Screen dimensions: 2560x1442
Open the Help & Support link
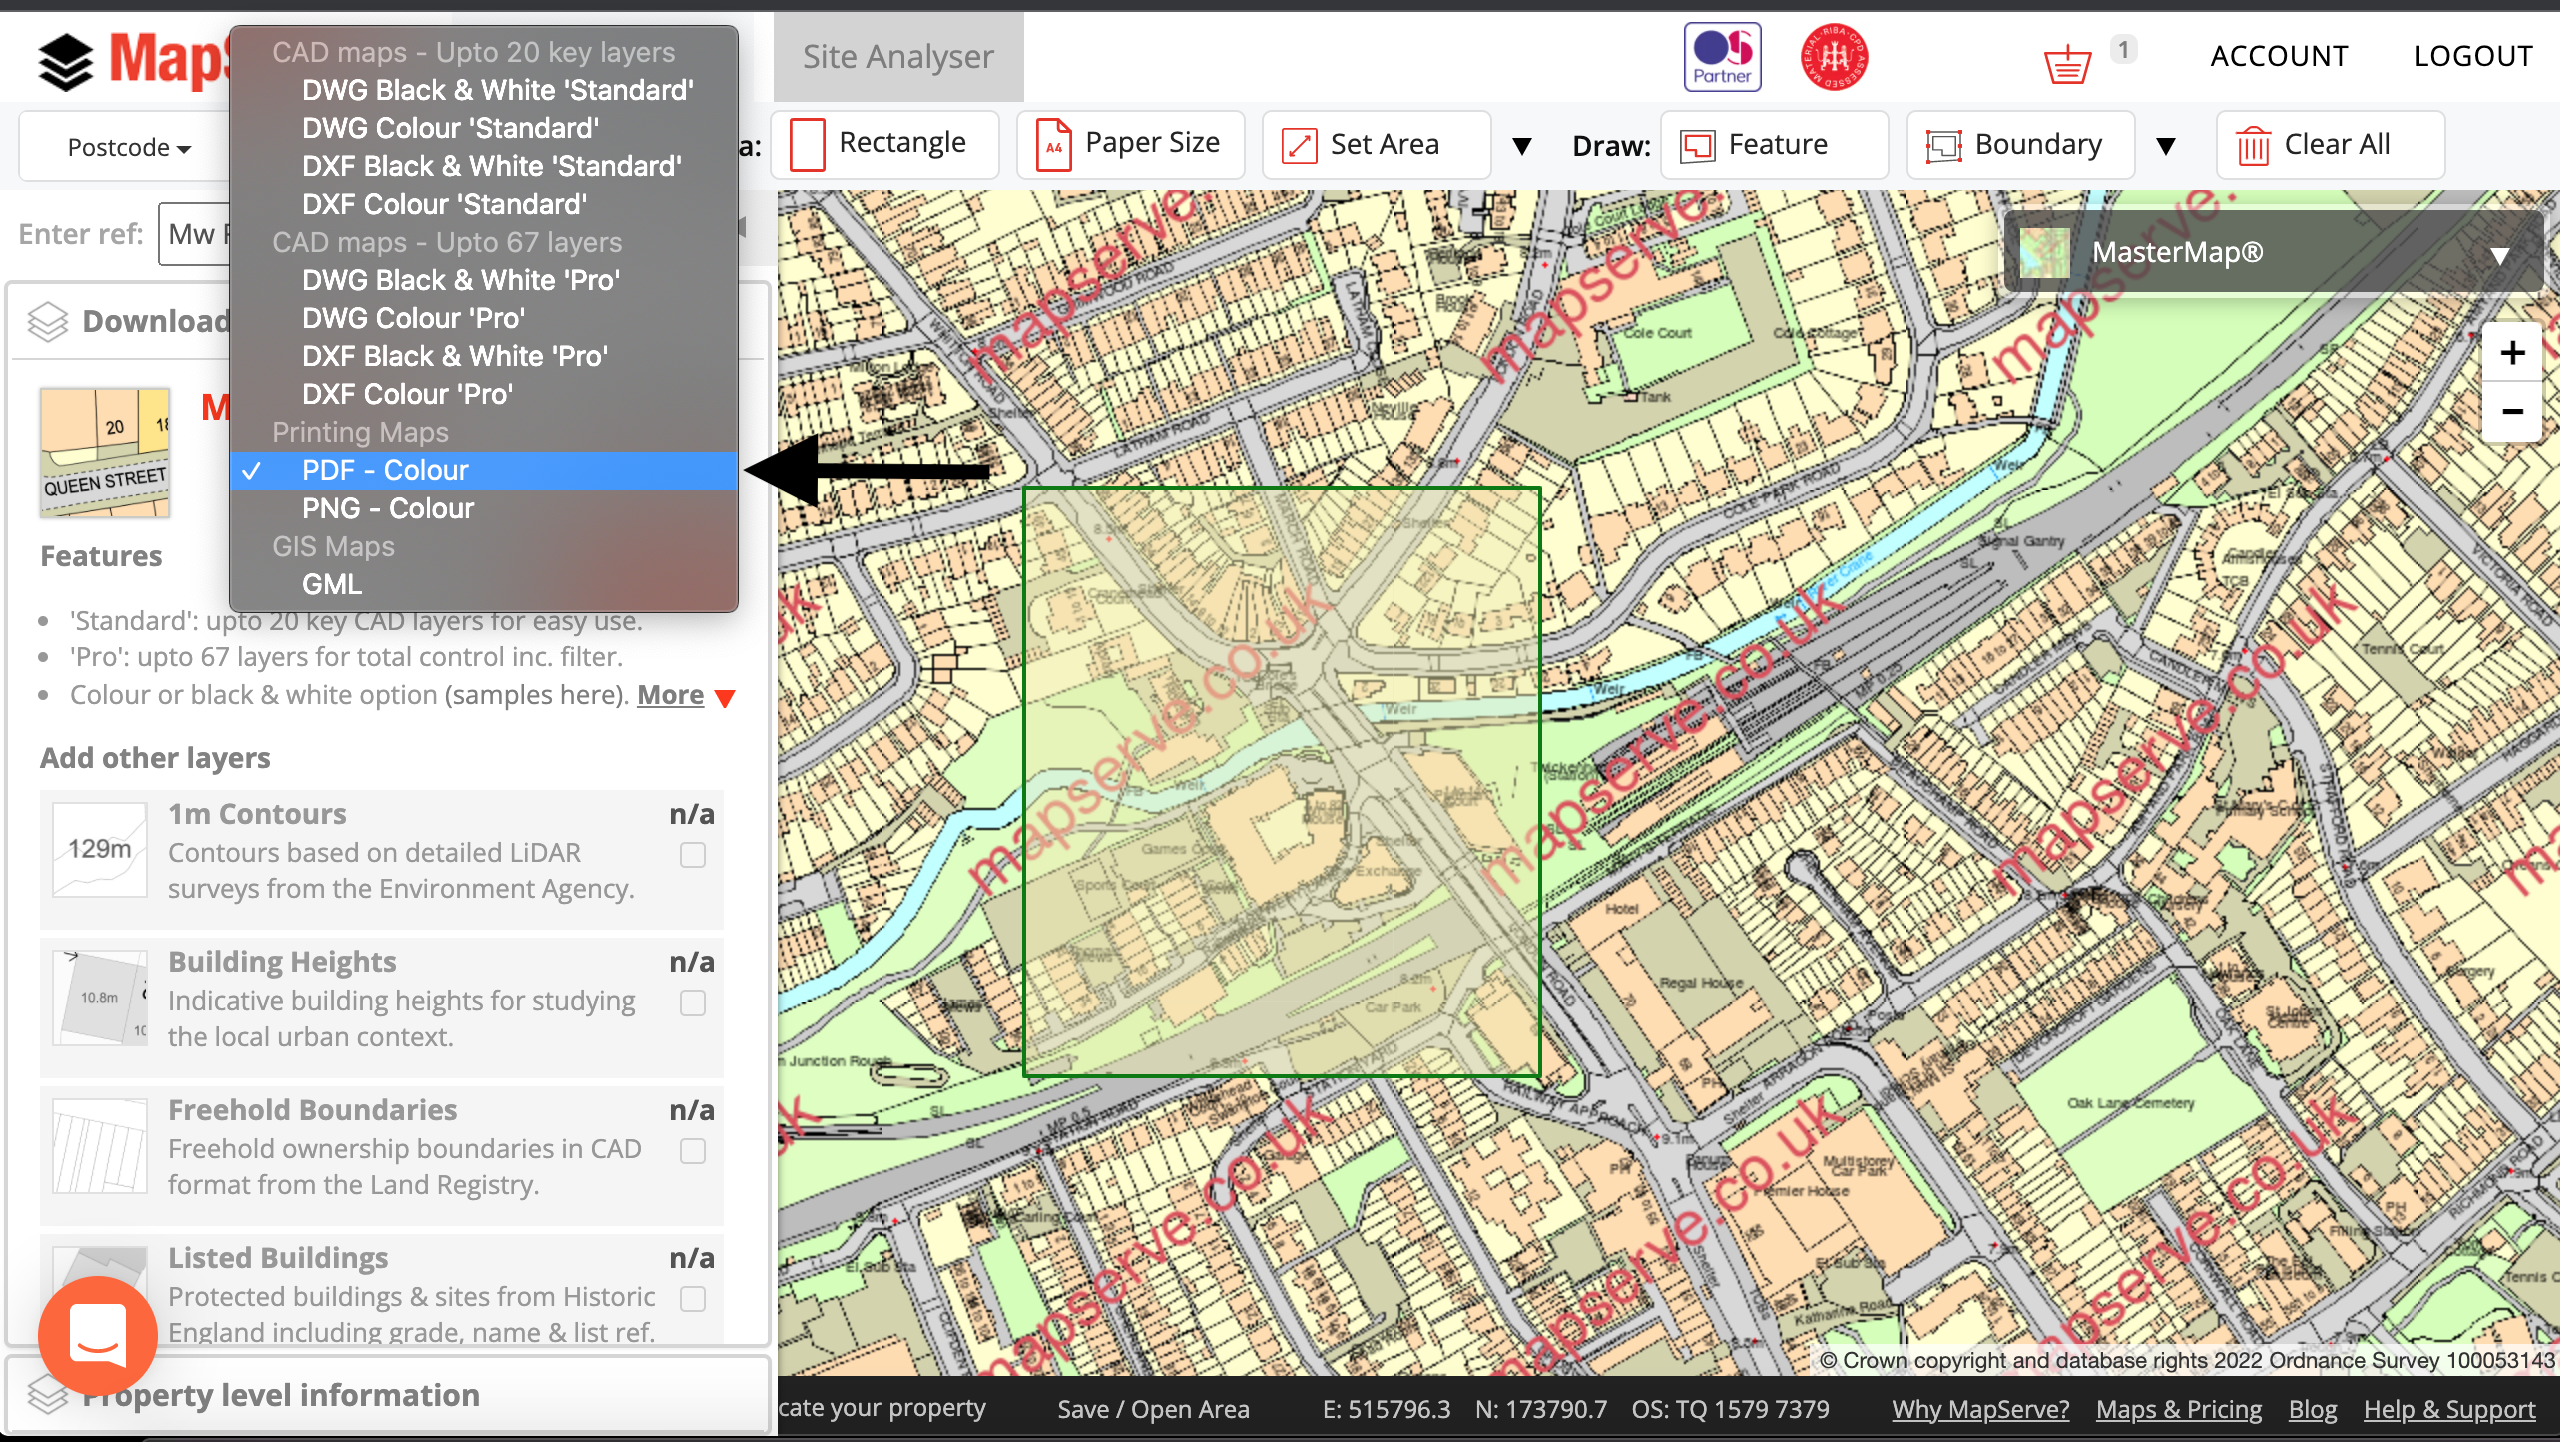2450,1409
